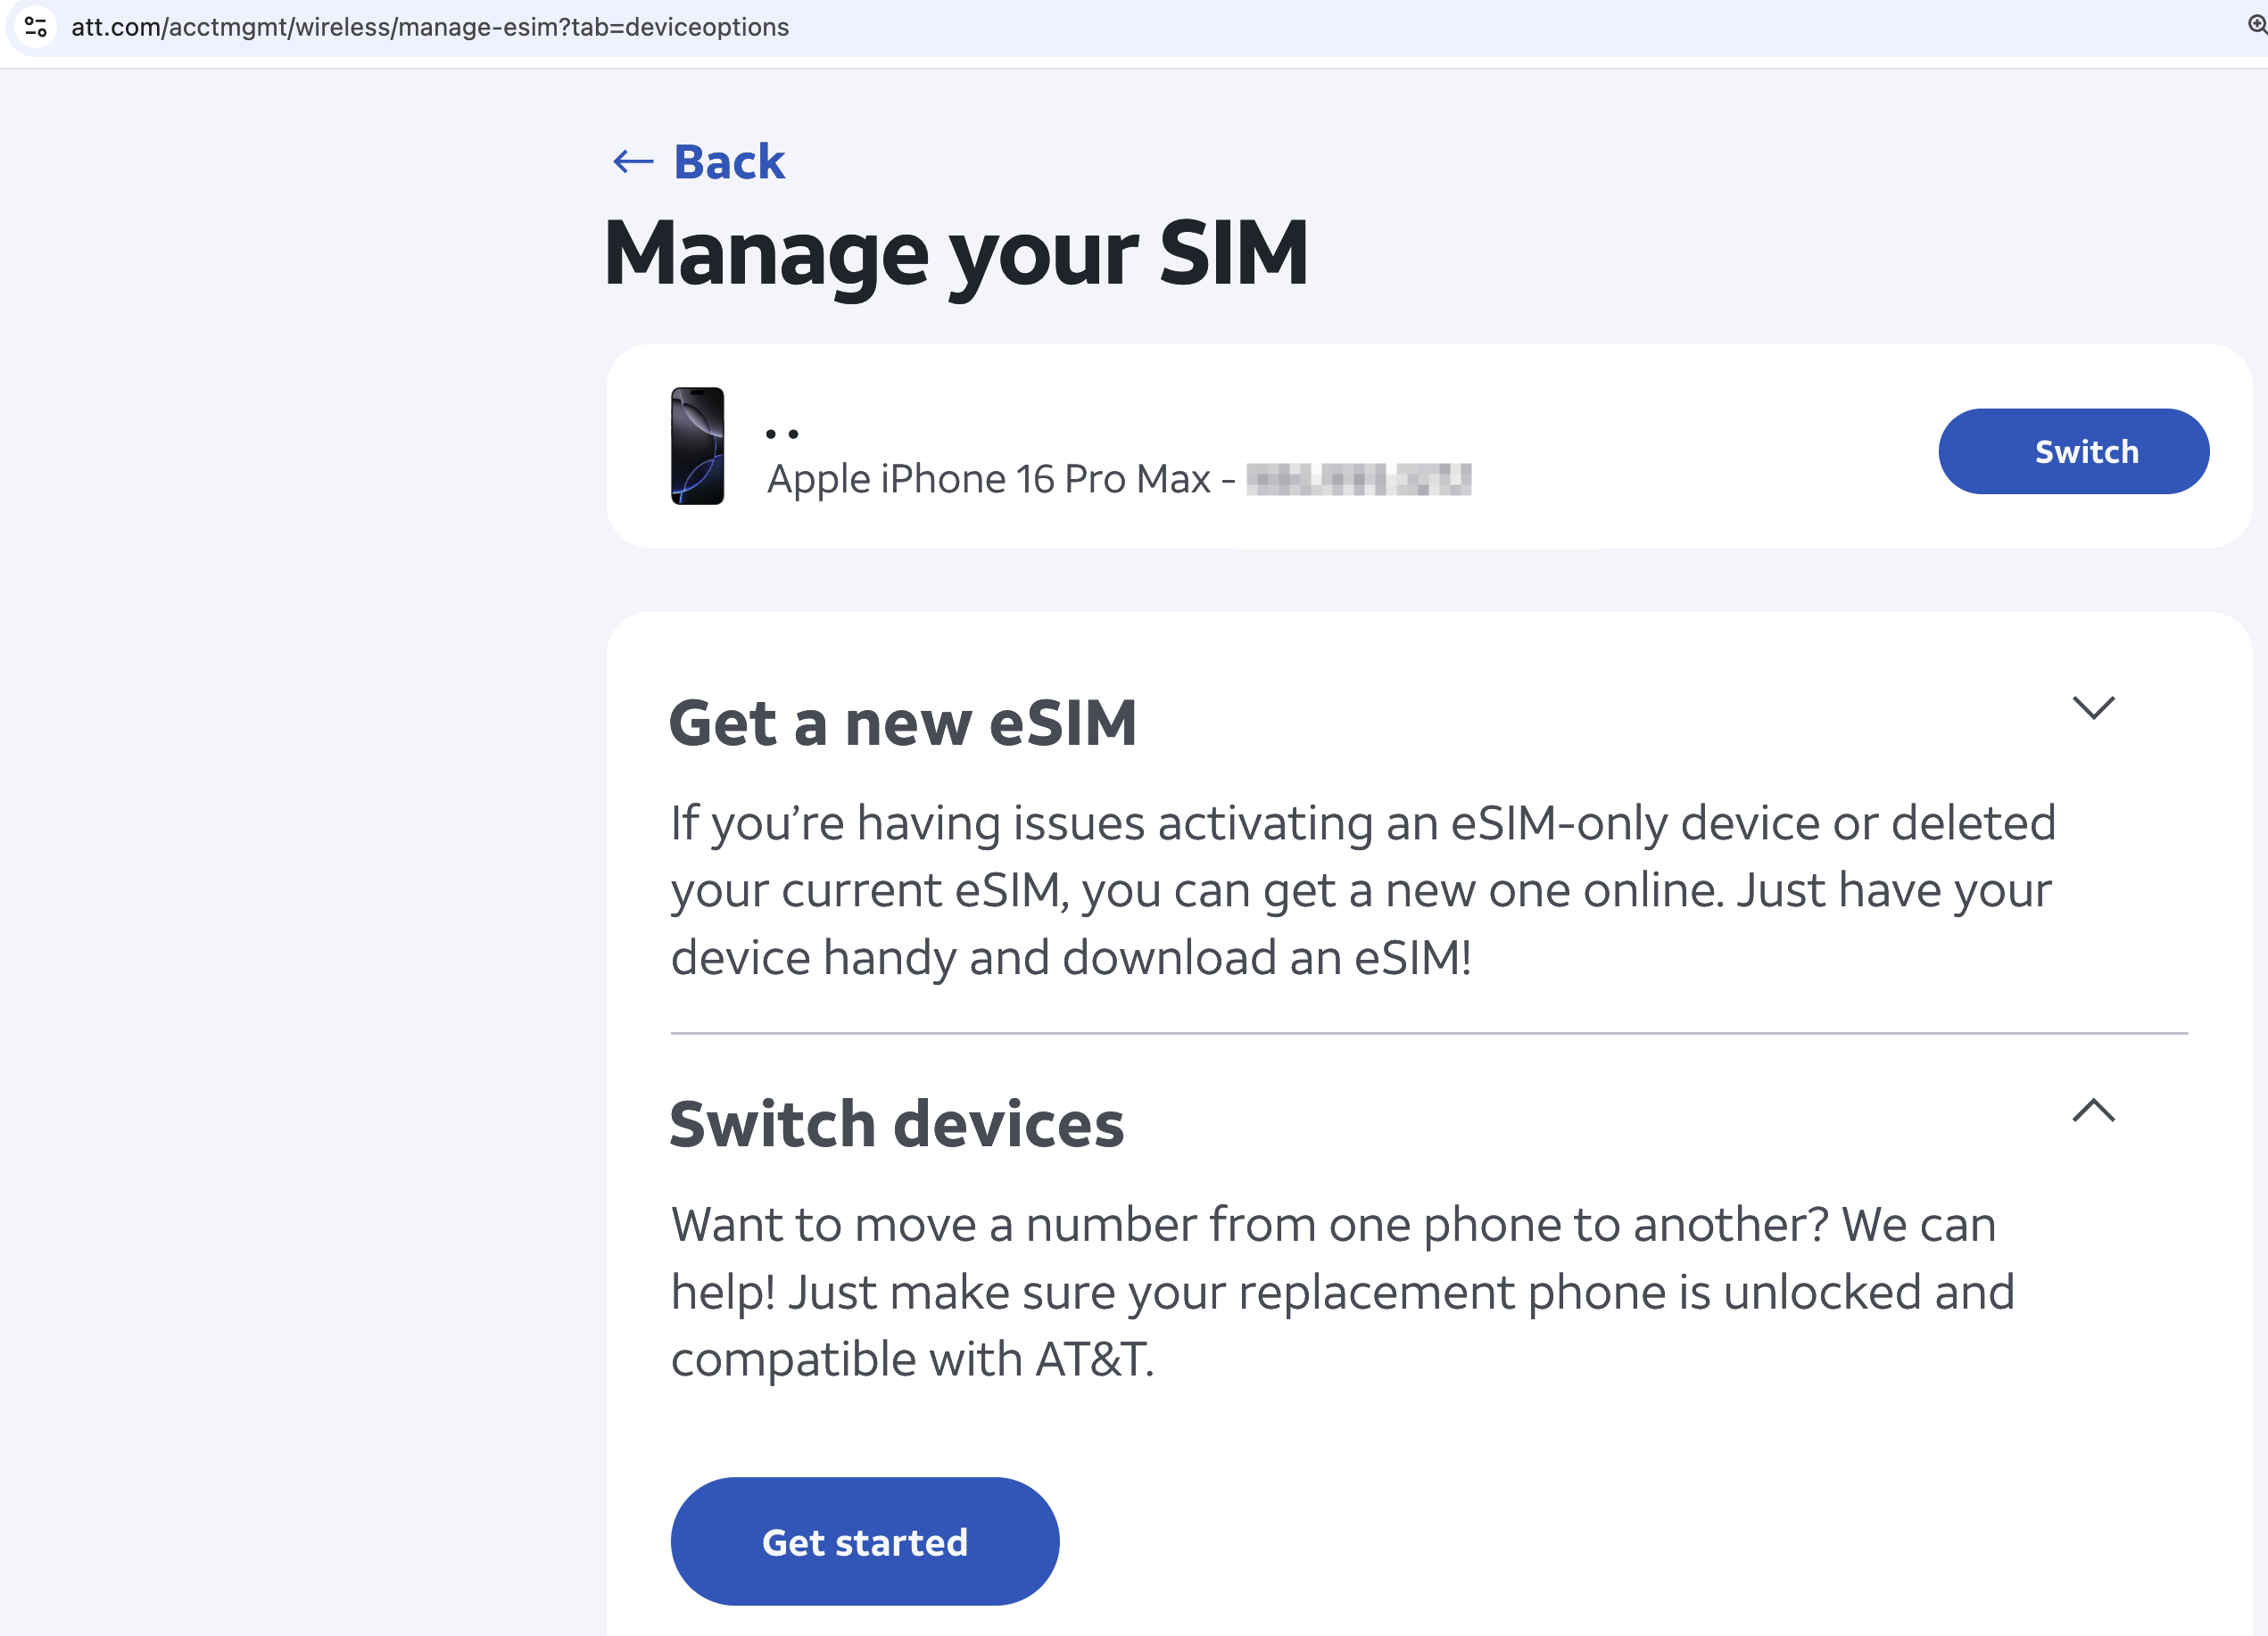This screenshot has width=2268, height=1636.
Task: Click the Apple iPhone 16 Pro Max label
Action: [x=989, y=479]
